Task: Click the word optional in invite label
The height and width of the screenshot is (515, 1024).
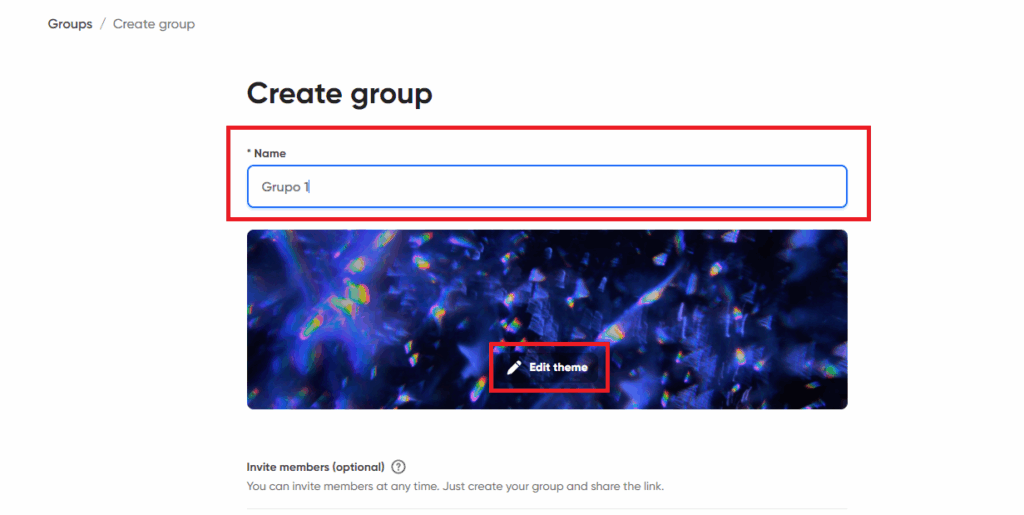Action: pyautogui.click(x=358, y=467)
